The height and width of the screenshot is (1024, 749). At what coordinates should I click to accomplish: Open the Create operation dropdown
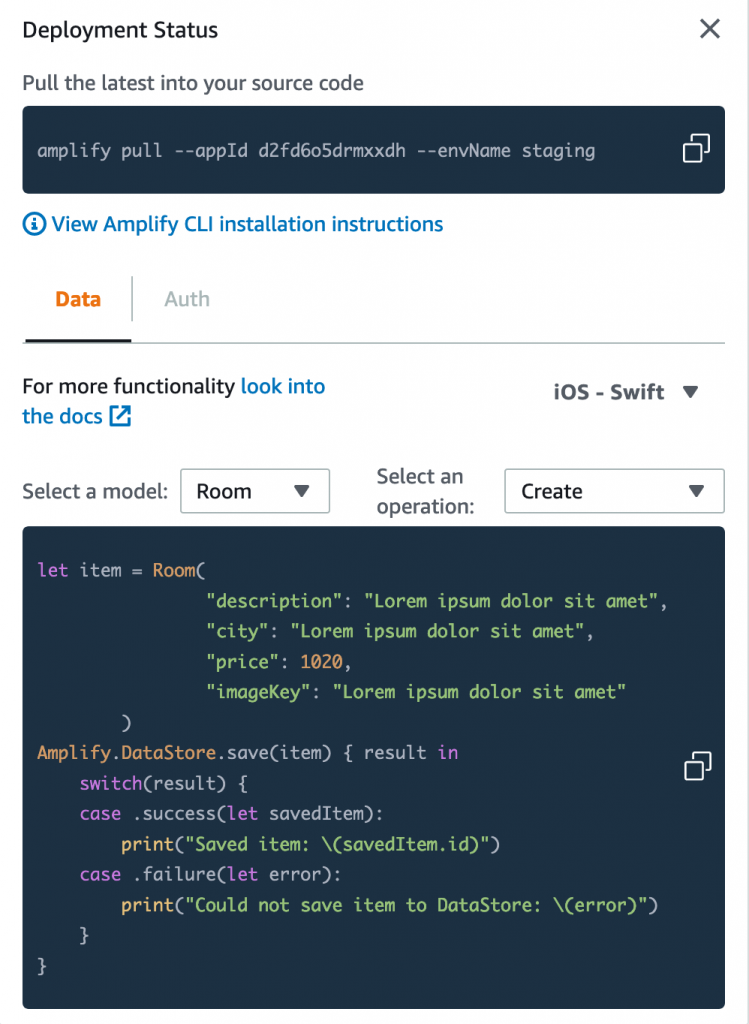(x=614, y=491)
